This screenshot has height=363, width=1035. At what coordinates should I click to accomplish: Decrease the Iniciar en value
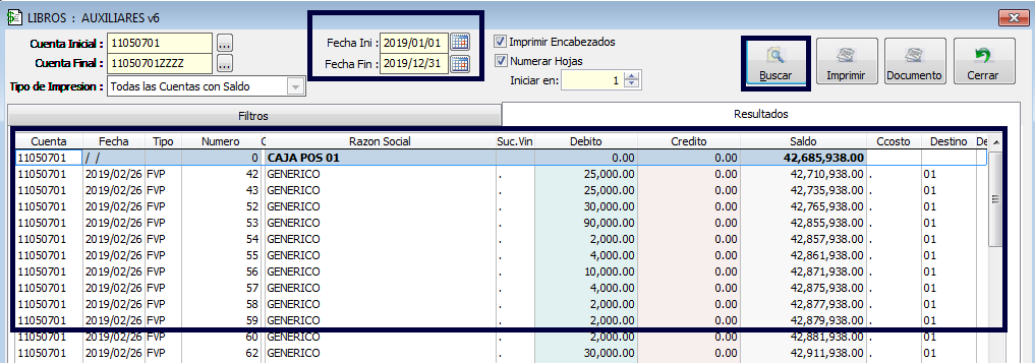632,85
